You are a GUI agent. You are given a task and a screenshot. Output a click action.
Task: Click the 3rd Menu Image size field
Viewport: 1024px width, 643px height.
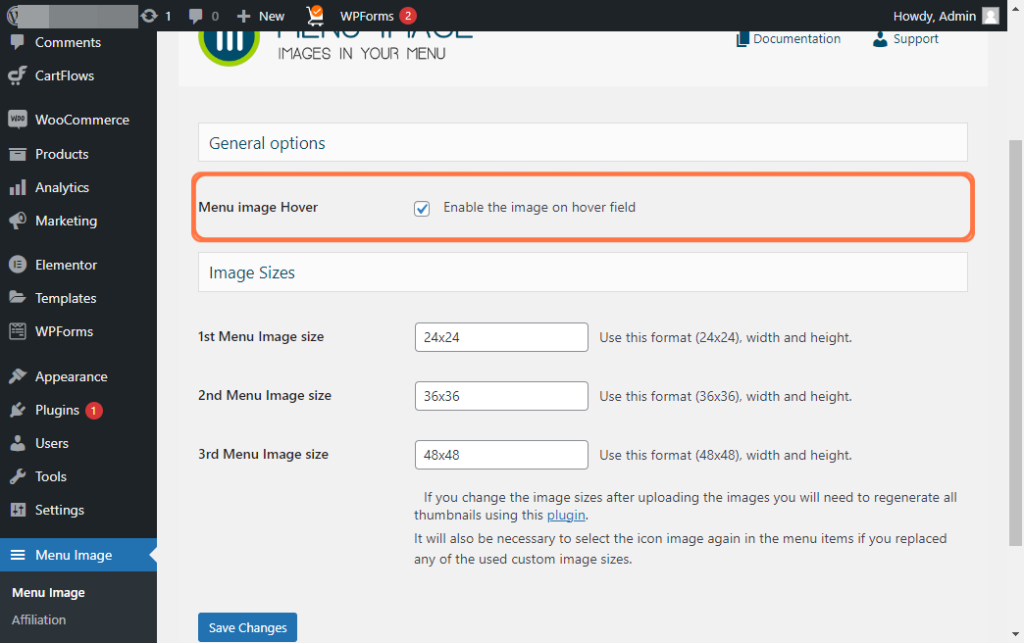[x=501, y=454]
